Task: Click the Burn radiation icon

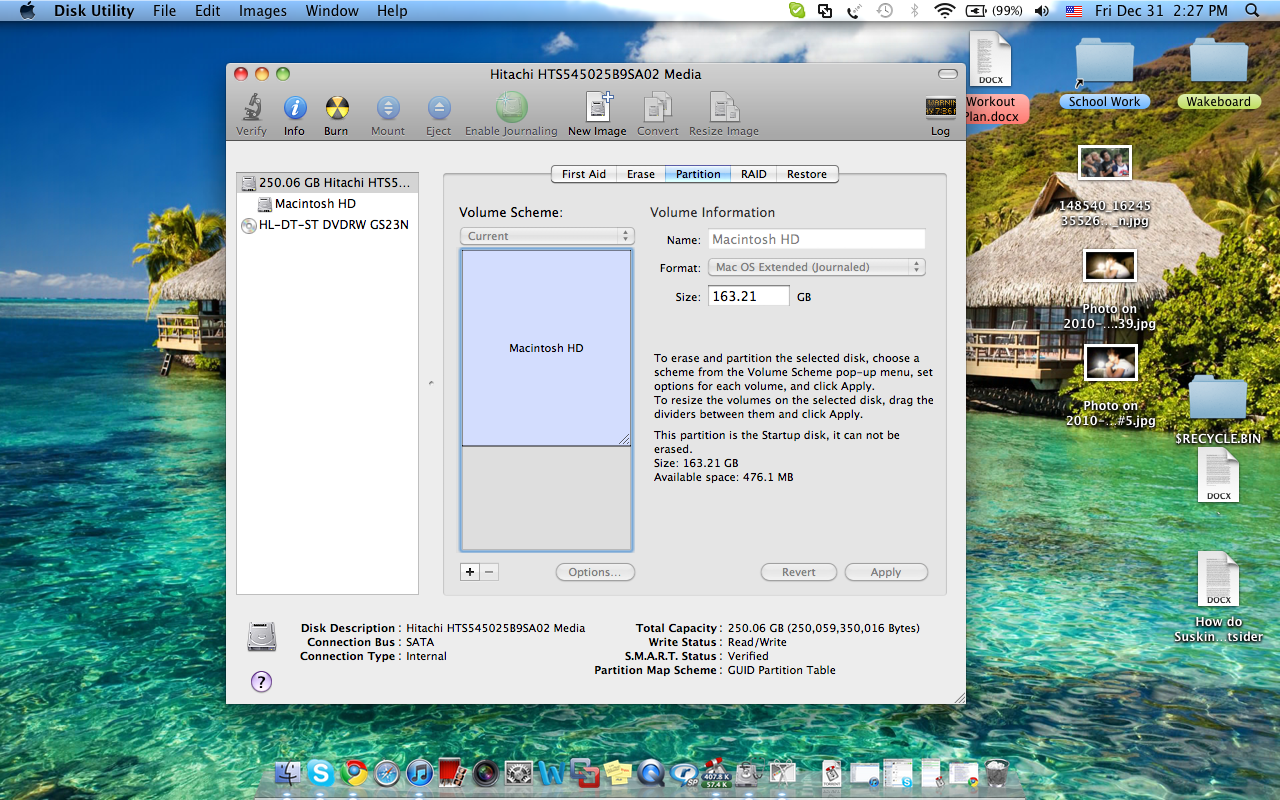Action: 337,108
